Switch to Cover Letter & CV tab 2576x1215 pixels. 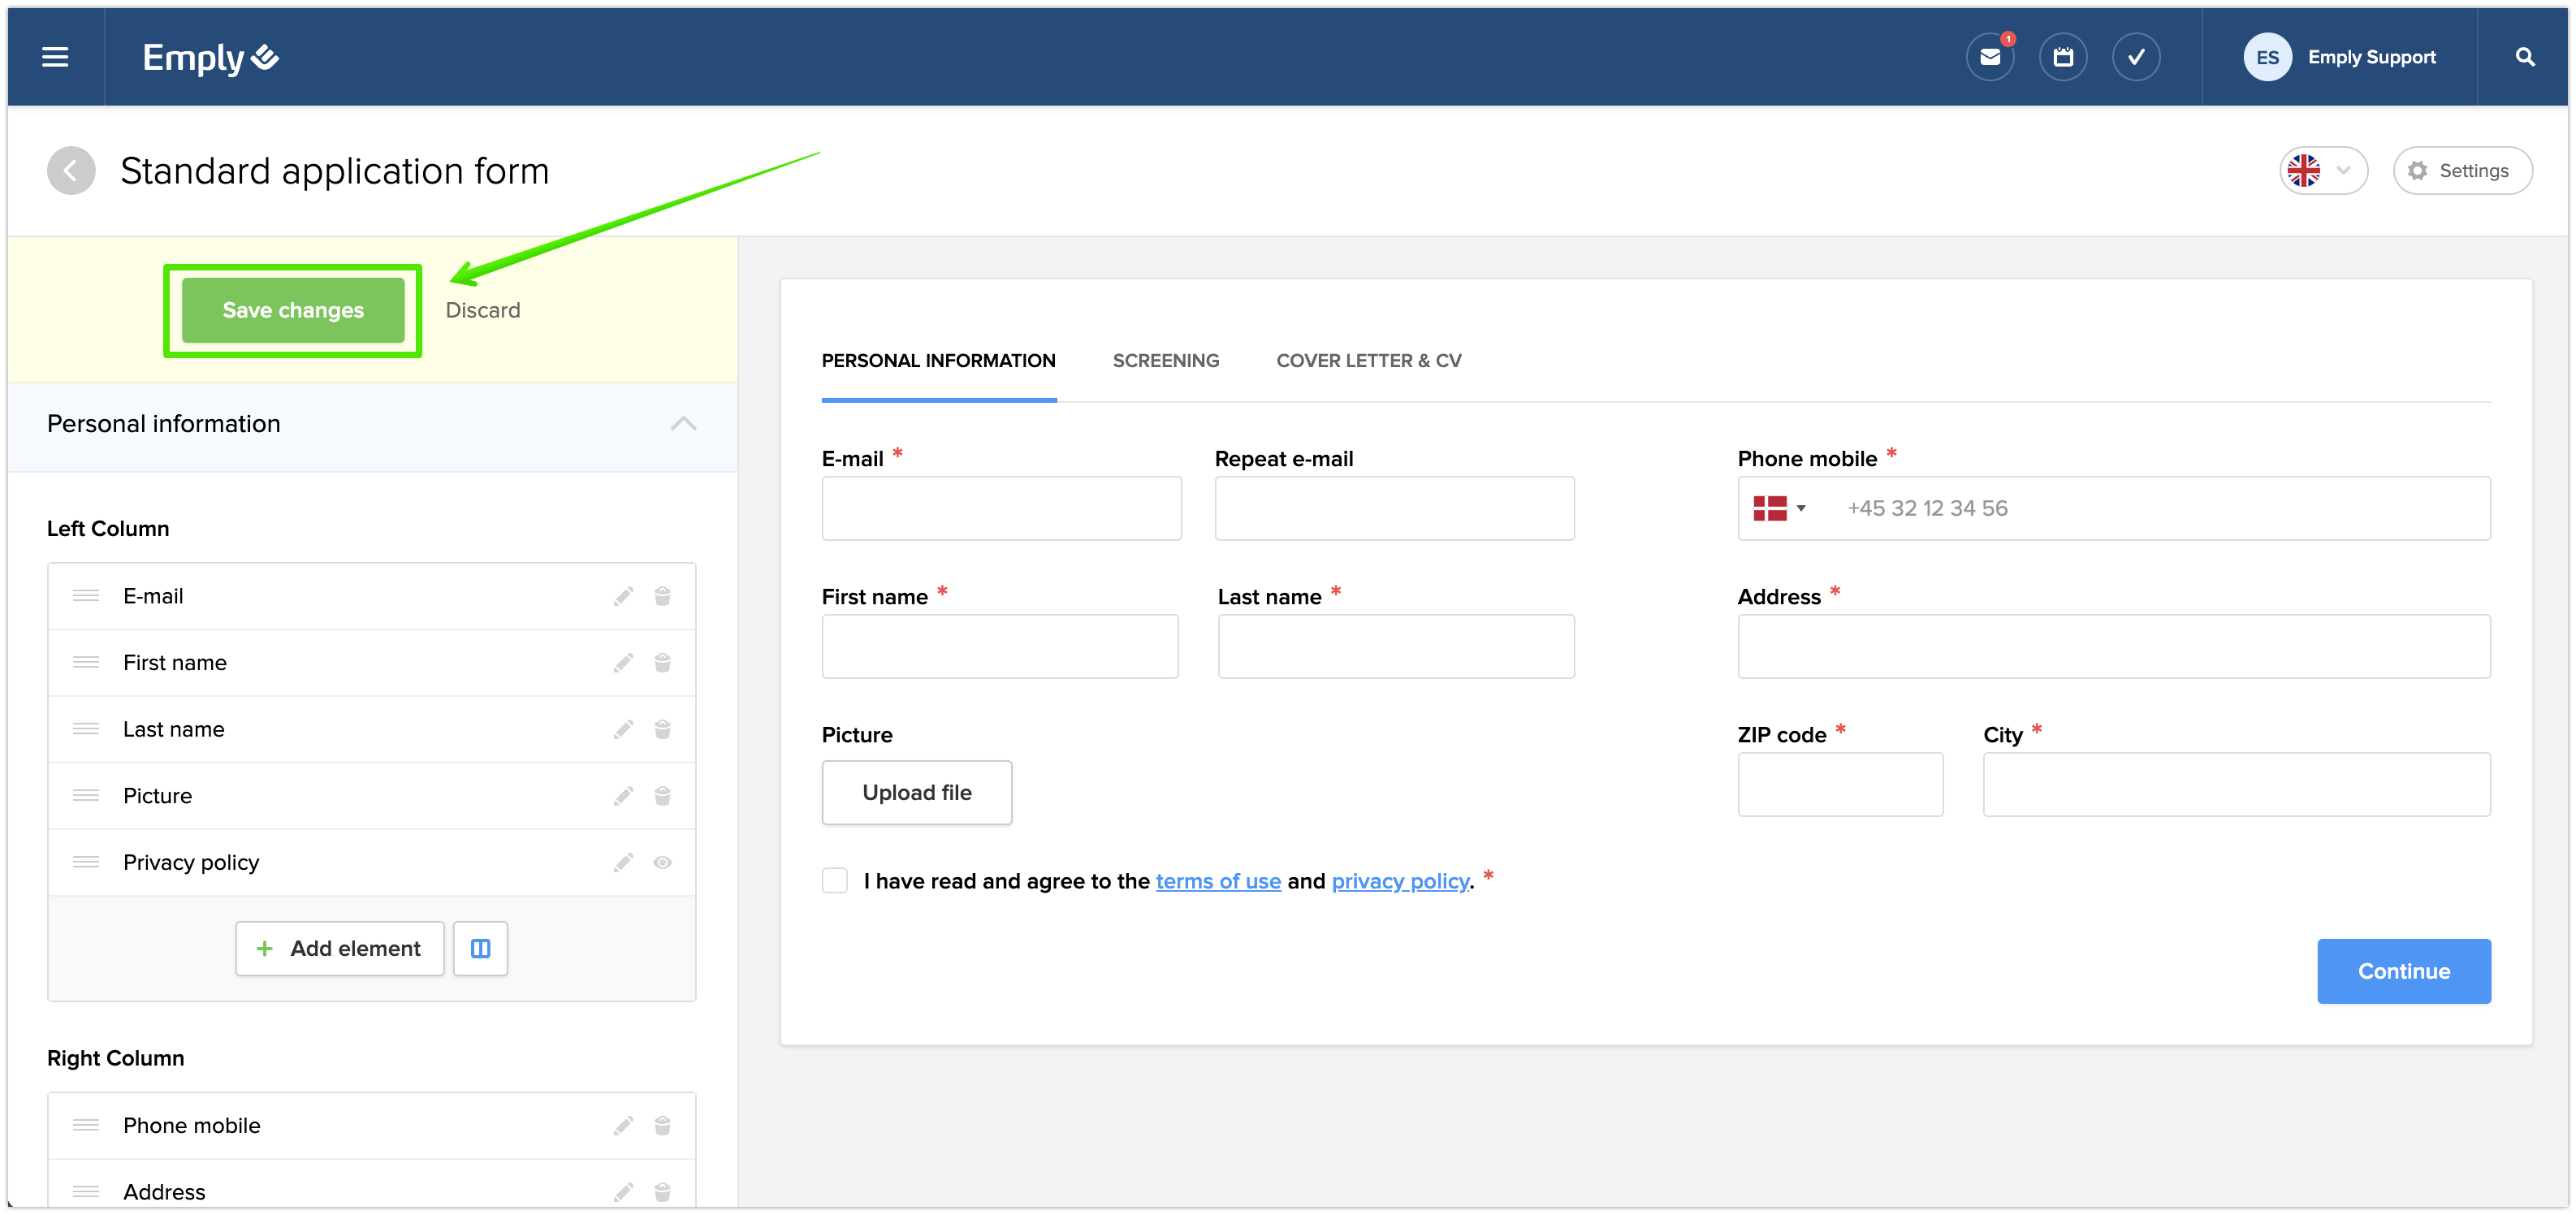(x=1368, y=360)
